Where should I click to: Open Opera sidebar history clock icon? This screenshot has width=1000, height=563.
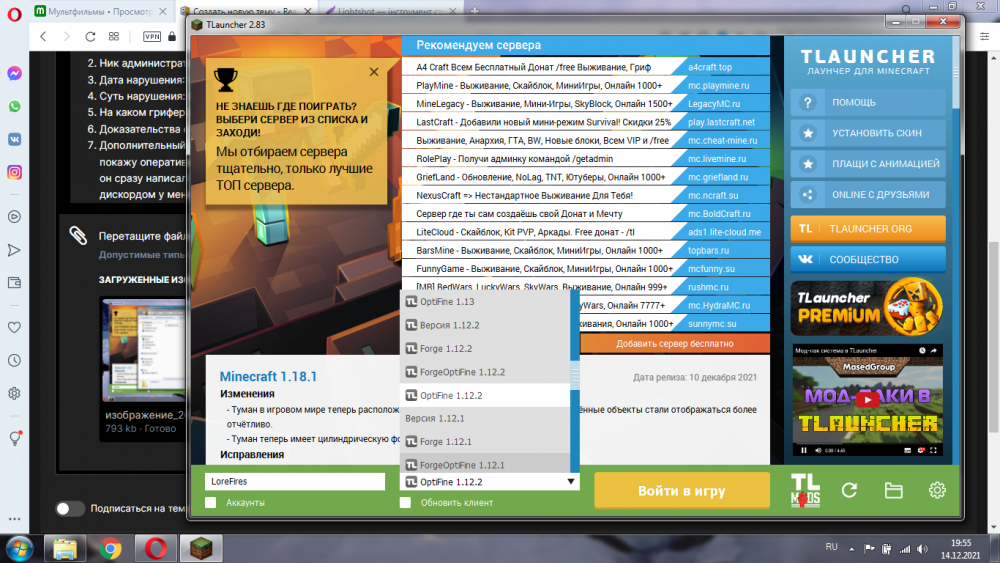pyautogui.click(x=14, y=360)
